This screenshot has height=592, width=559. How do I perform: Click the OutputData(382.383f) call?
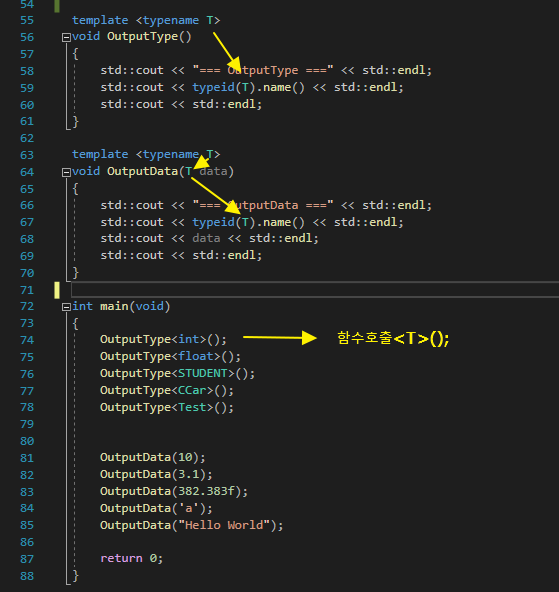tap(174, 492)
